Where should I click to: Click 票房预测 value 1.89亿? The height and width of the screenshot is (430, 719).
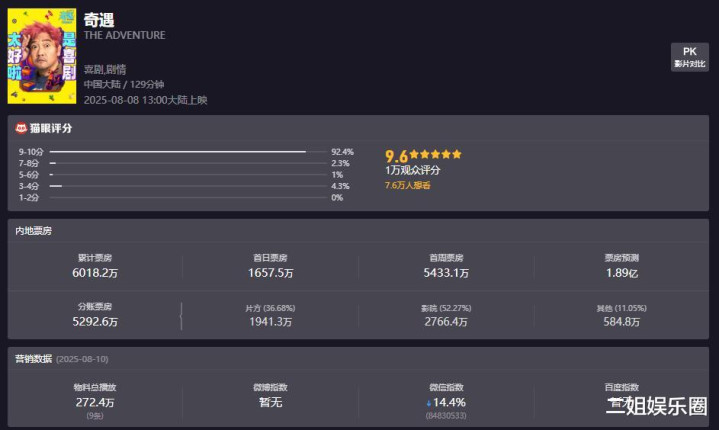pyautogui.click(x=622, y=273)
